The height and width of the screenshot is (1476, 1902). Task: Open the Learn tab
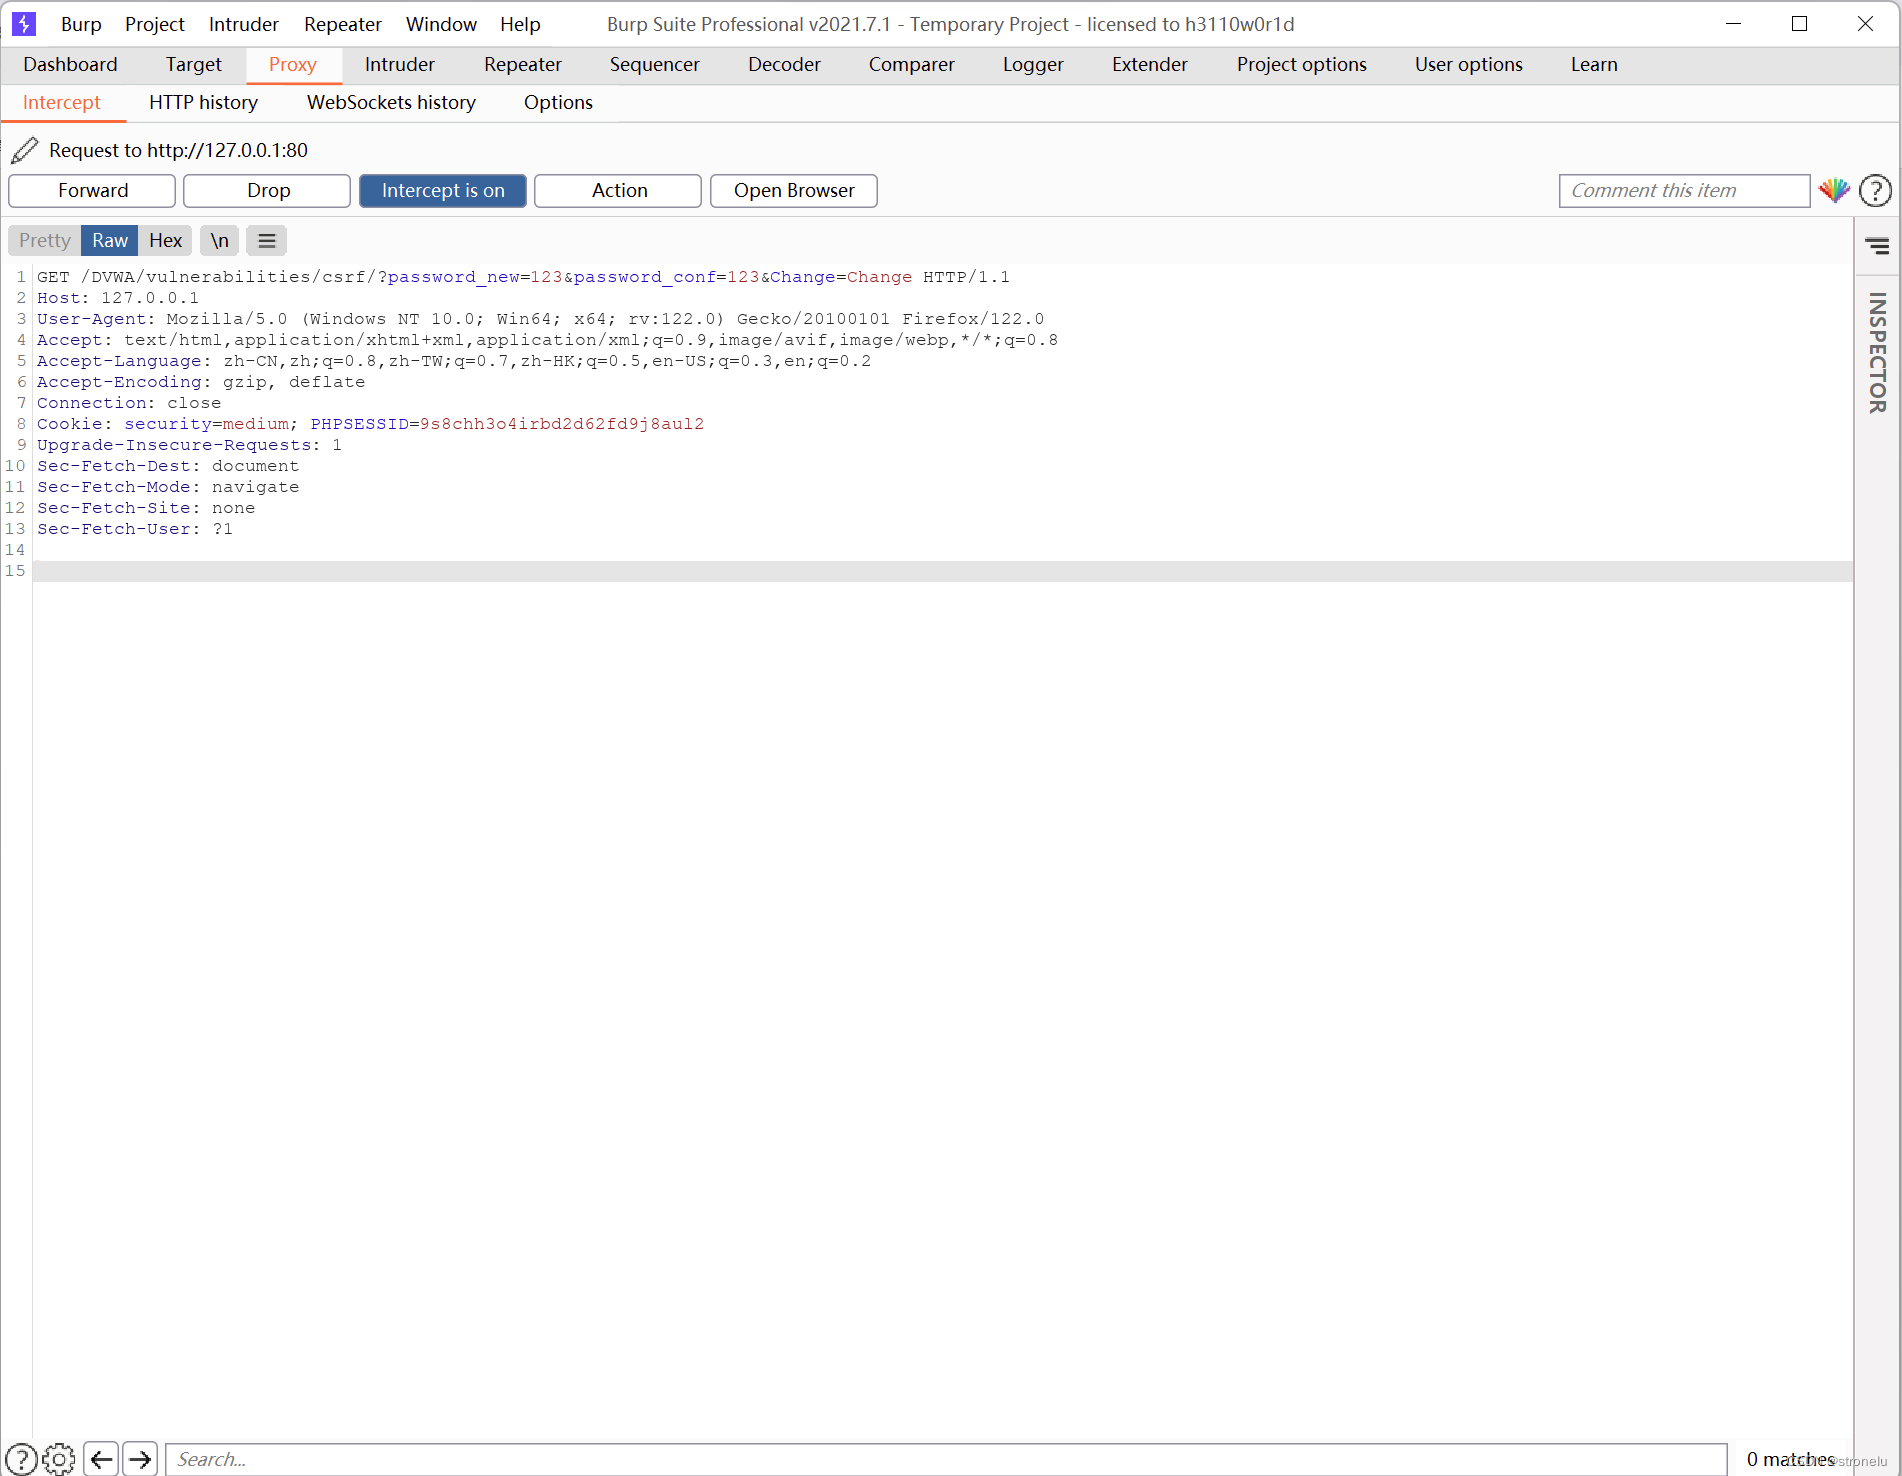click(1594, 64)
